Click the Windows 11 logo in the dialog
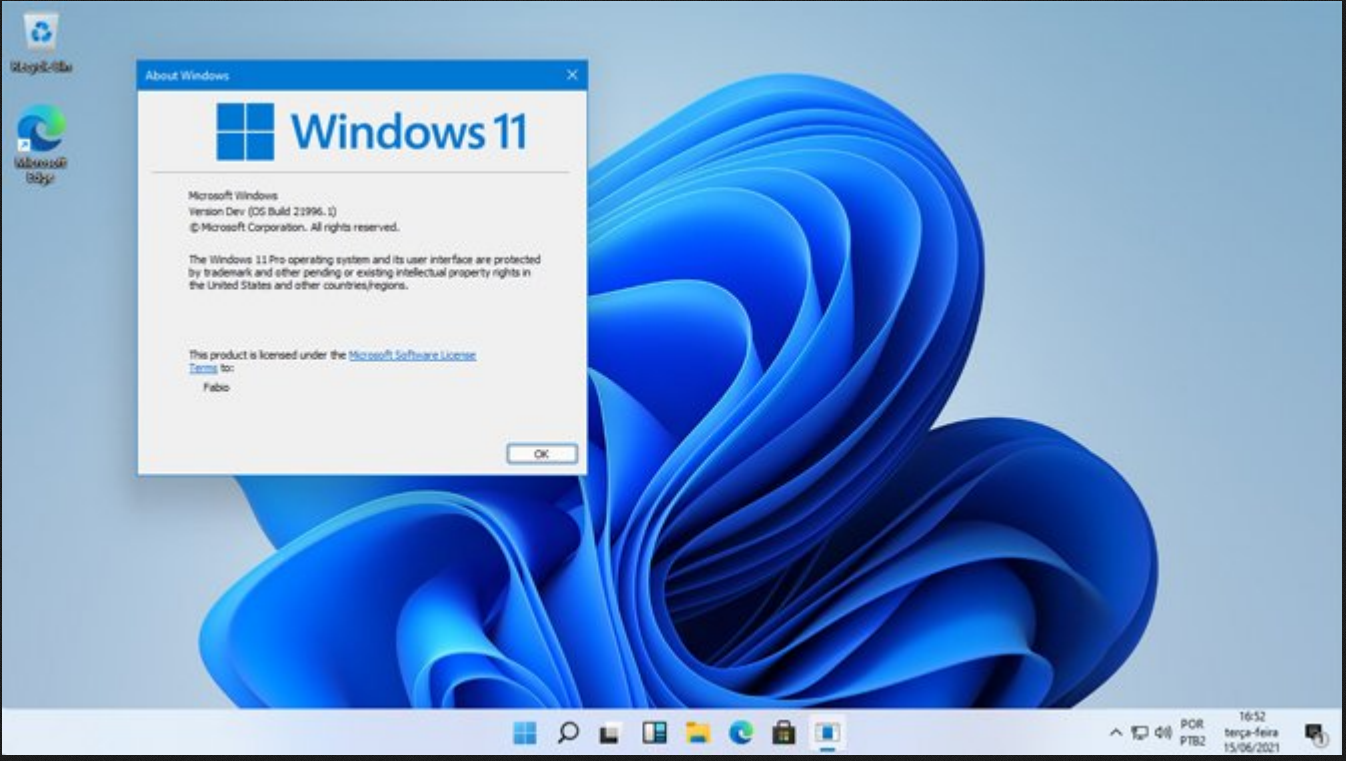 pos(372,131)
